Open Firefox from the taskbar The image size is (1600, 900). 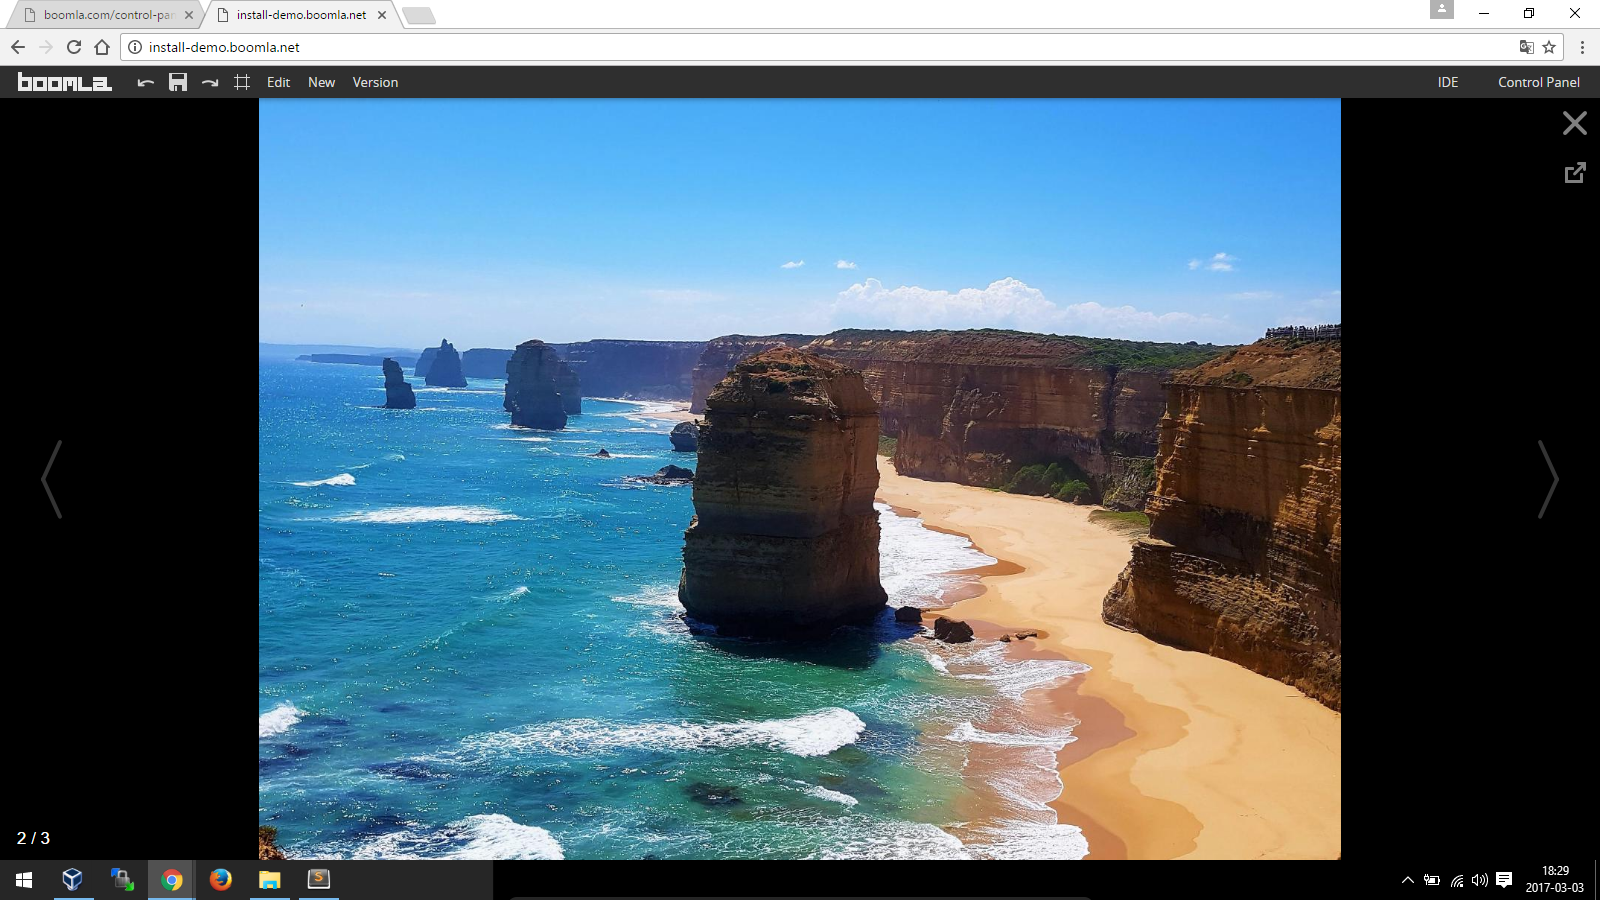pos(221,879)
